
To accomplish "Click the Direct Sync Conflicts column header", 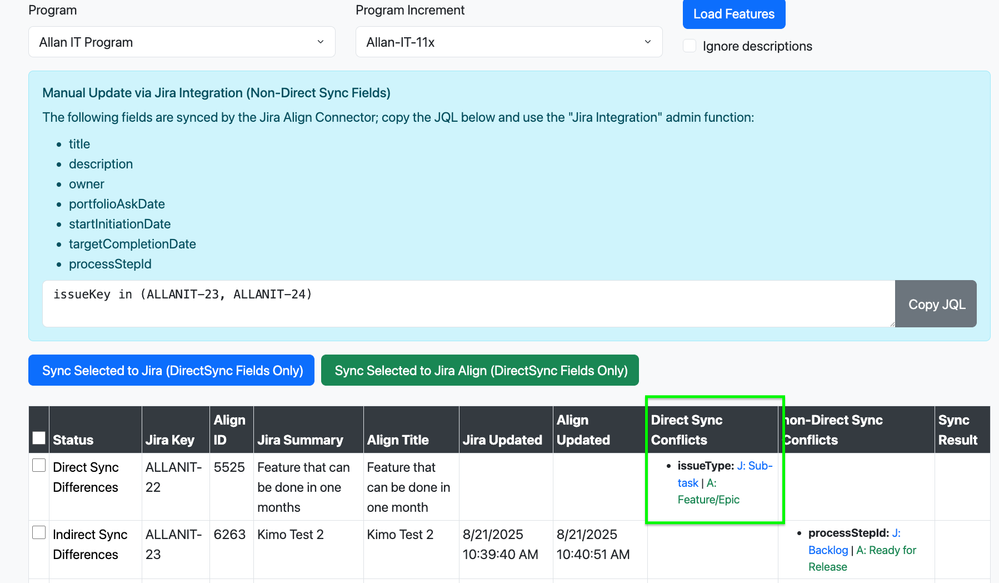I will point(696,429).
